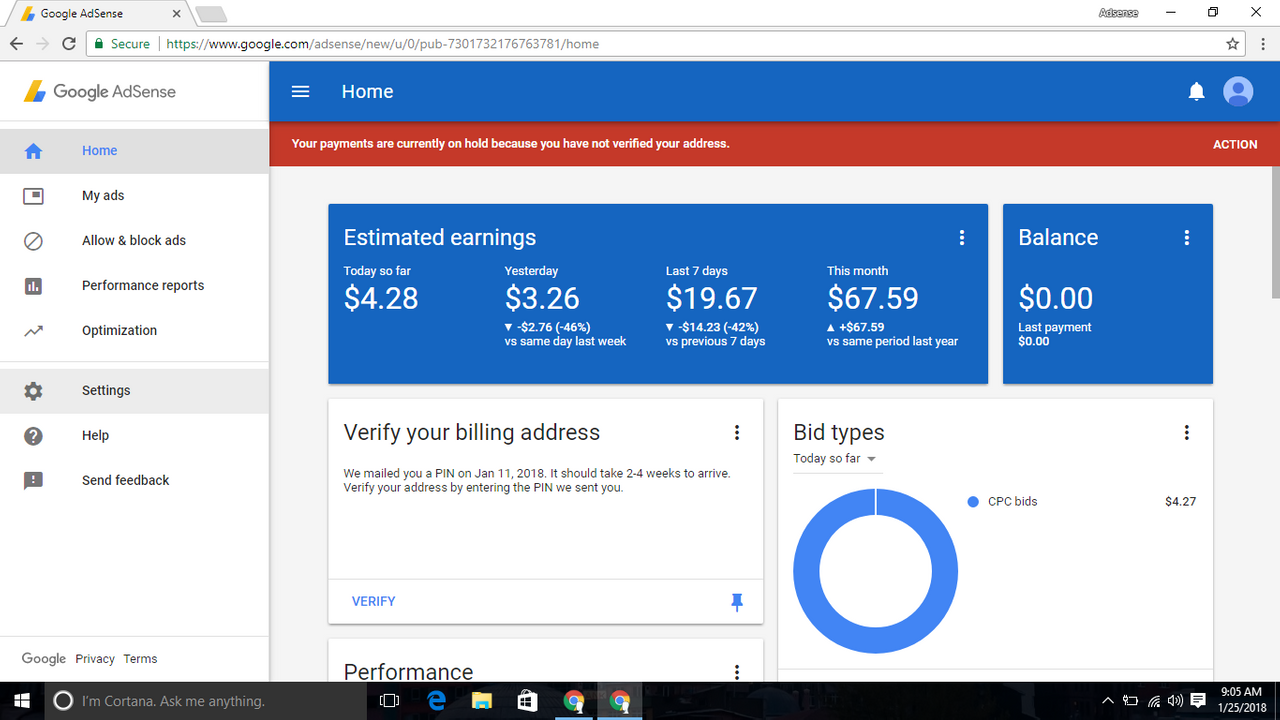Click ACTION on the red alert bar

pyautogui.click(x=1235, y=144)
